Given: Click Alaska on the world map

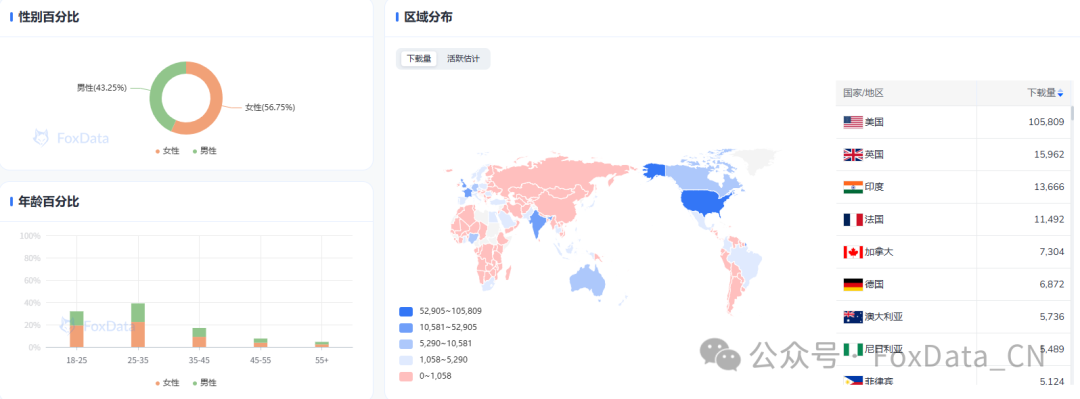Looking at the screenshot, I should (x=656, y=172).
